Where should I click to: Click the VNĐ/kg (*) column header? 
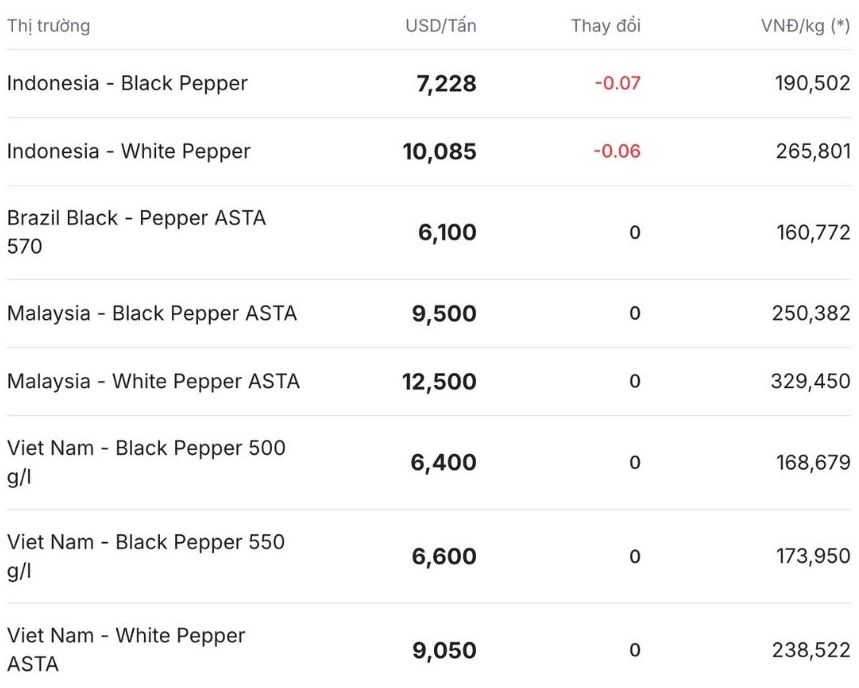pyautogui.click(x=805, y=26)
